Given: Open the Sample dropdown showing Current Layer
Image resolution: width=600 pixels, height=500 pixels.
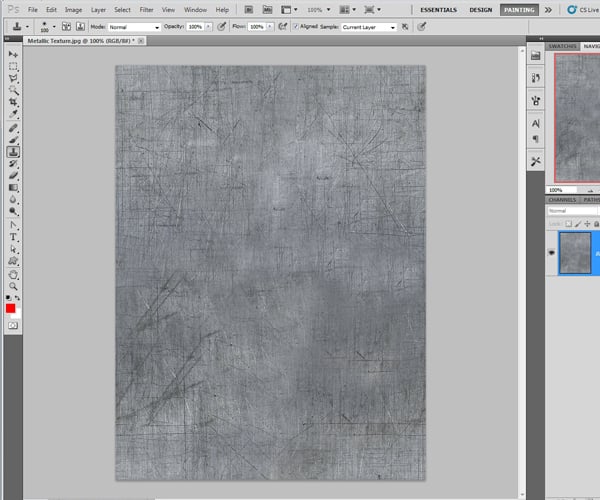Looking at the screenshot, I should [369, 27].
